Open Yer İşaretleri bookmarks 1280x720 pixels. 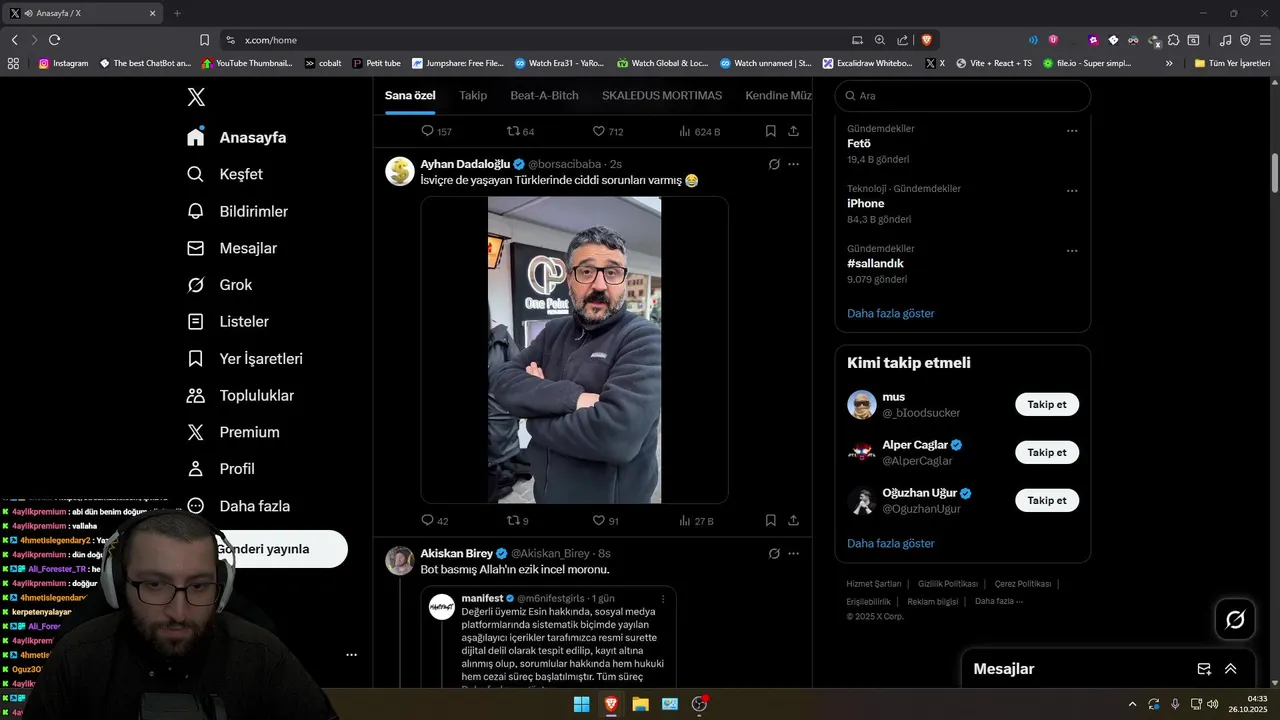pos(245,359)
